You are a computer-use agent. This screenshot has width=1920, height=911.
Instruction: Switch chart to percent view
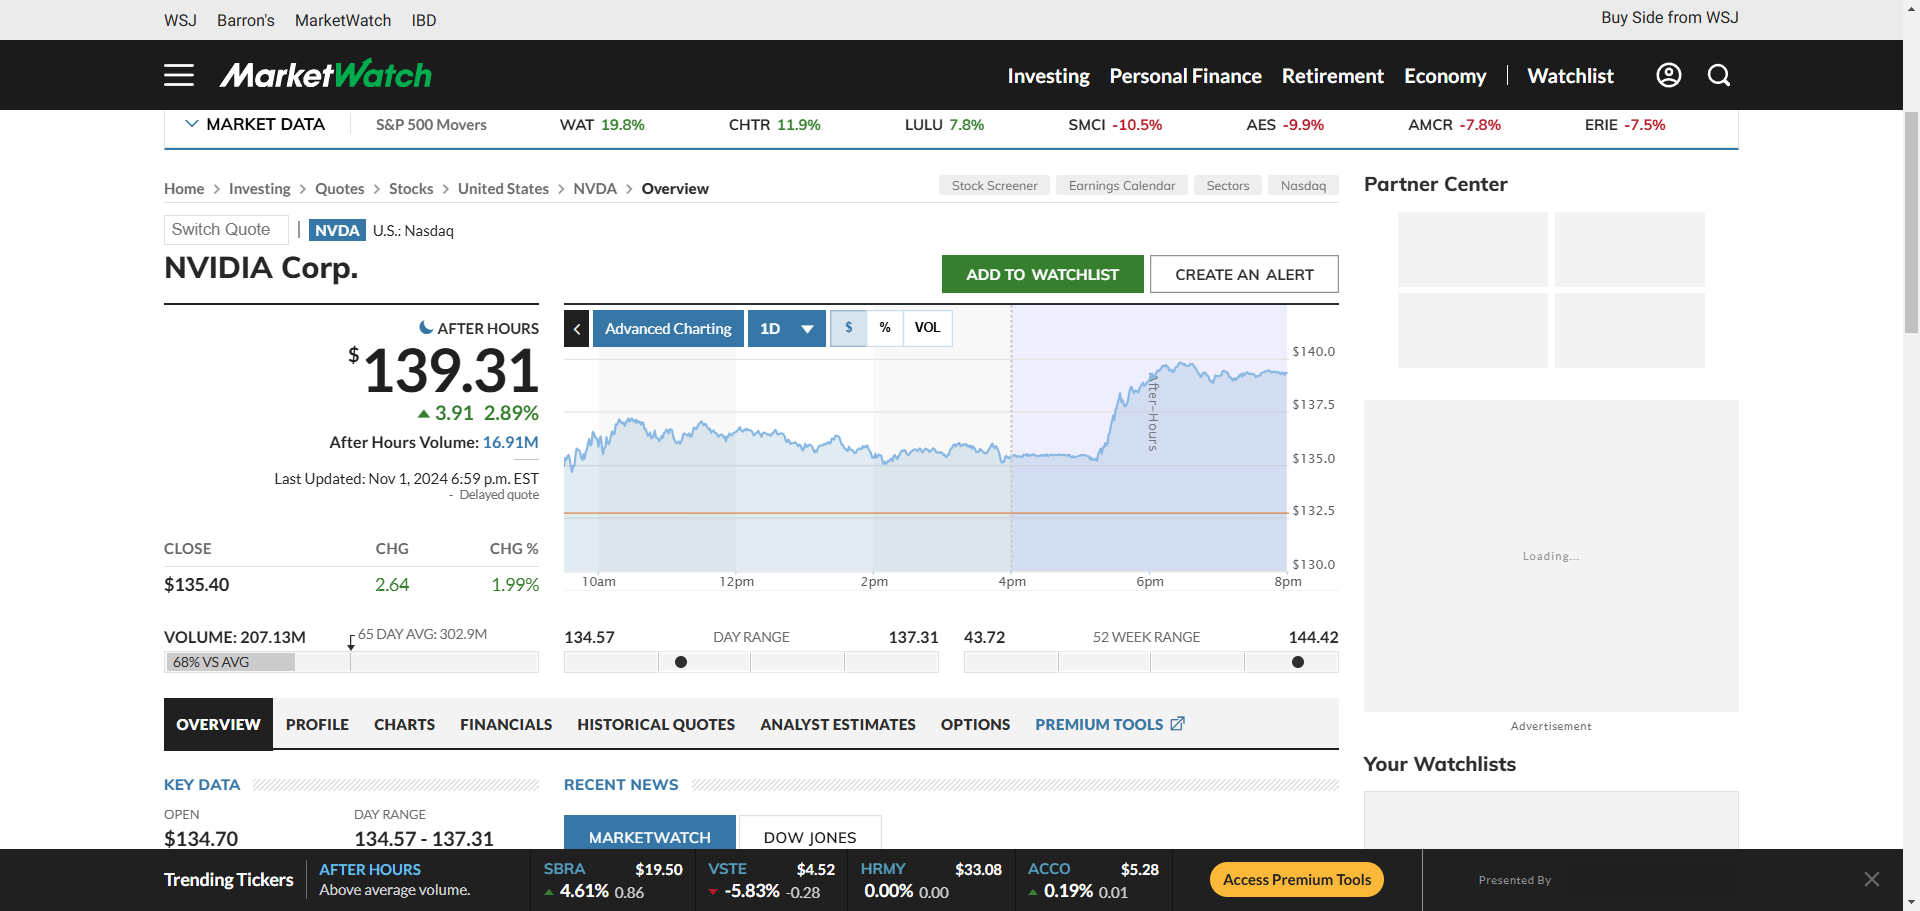885,328
